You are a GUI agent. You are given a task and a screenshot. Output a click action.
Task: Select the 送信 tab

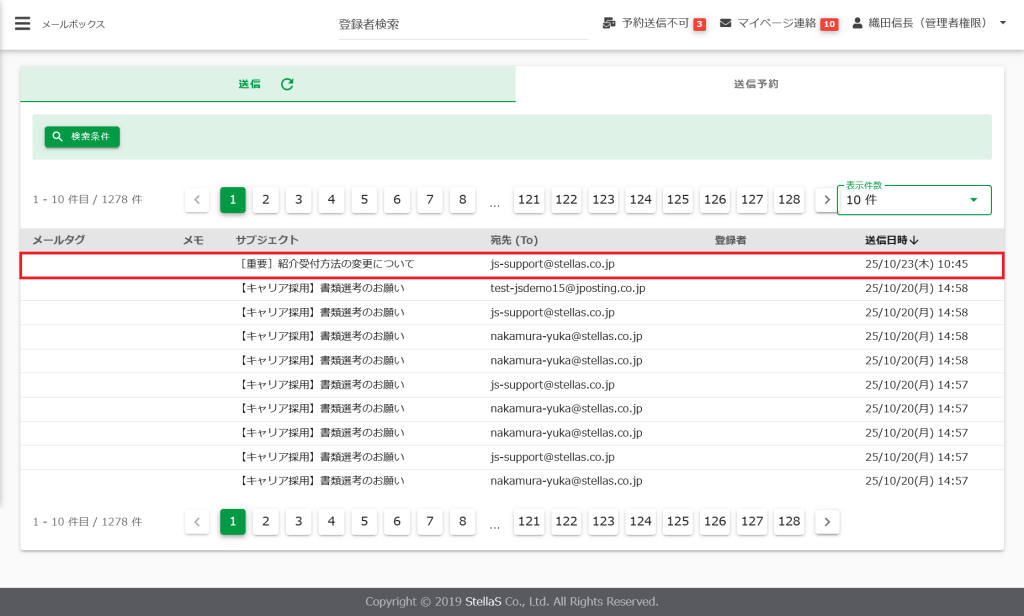pyautogui.click(x=250, y=84)
